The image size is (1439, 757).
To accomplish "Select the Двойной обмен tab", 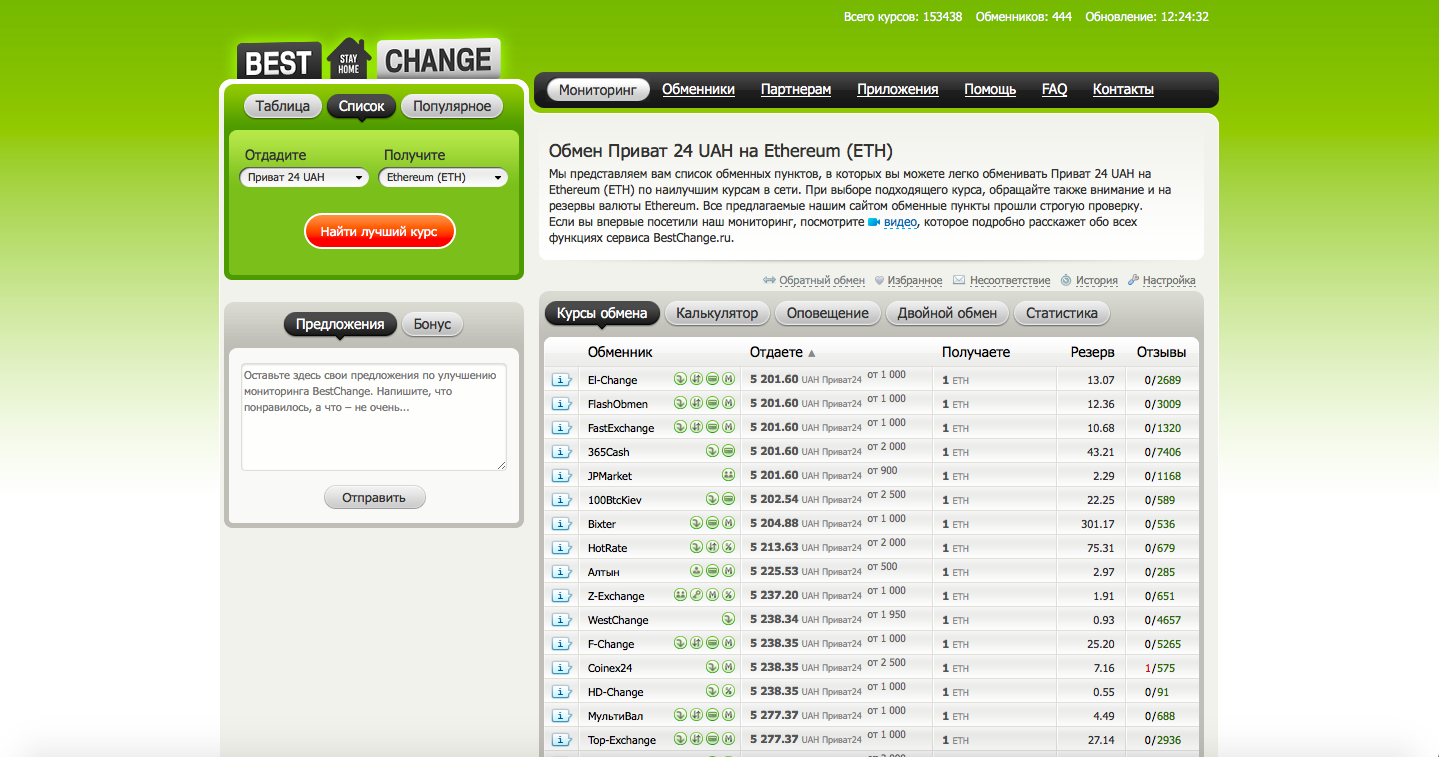I will 947,313.
